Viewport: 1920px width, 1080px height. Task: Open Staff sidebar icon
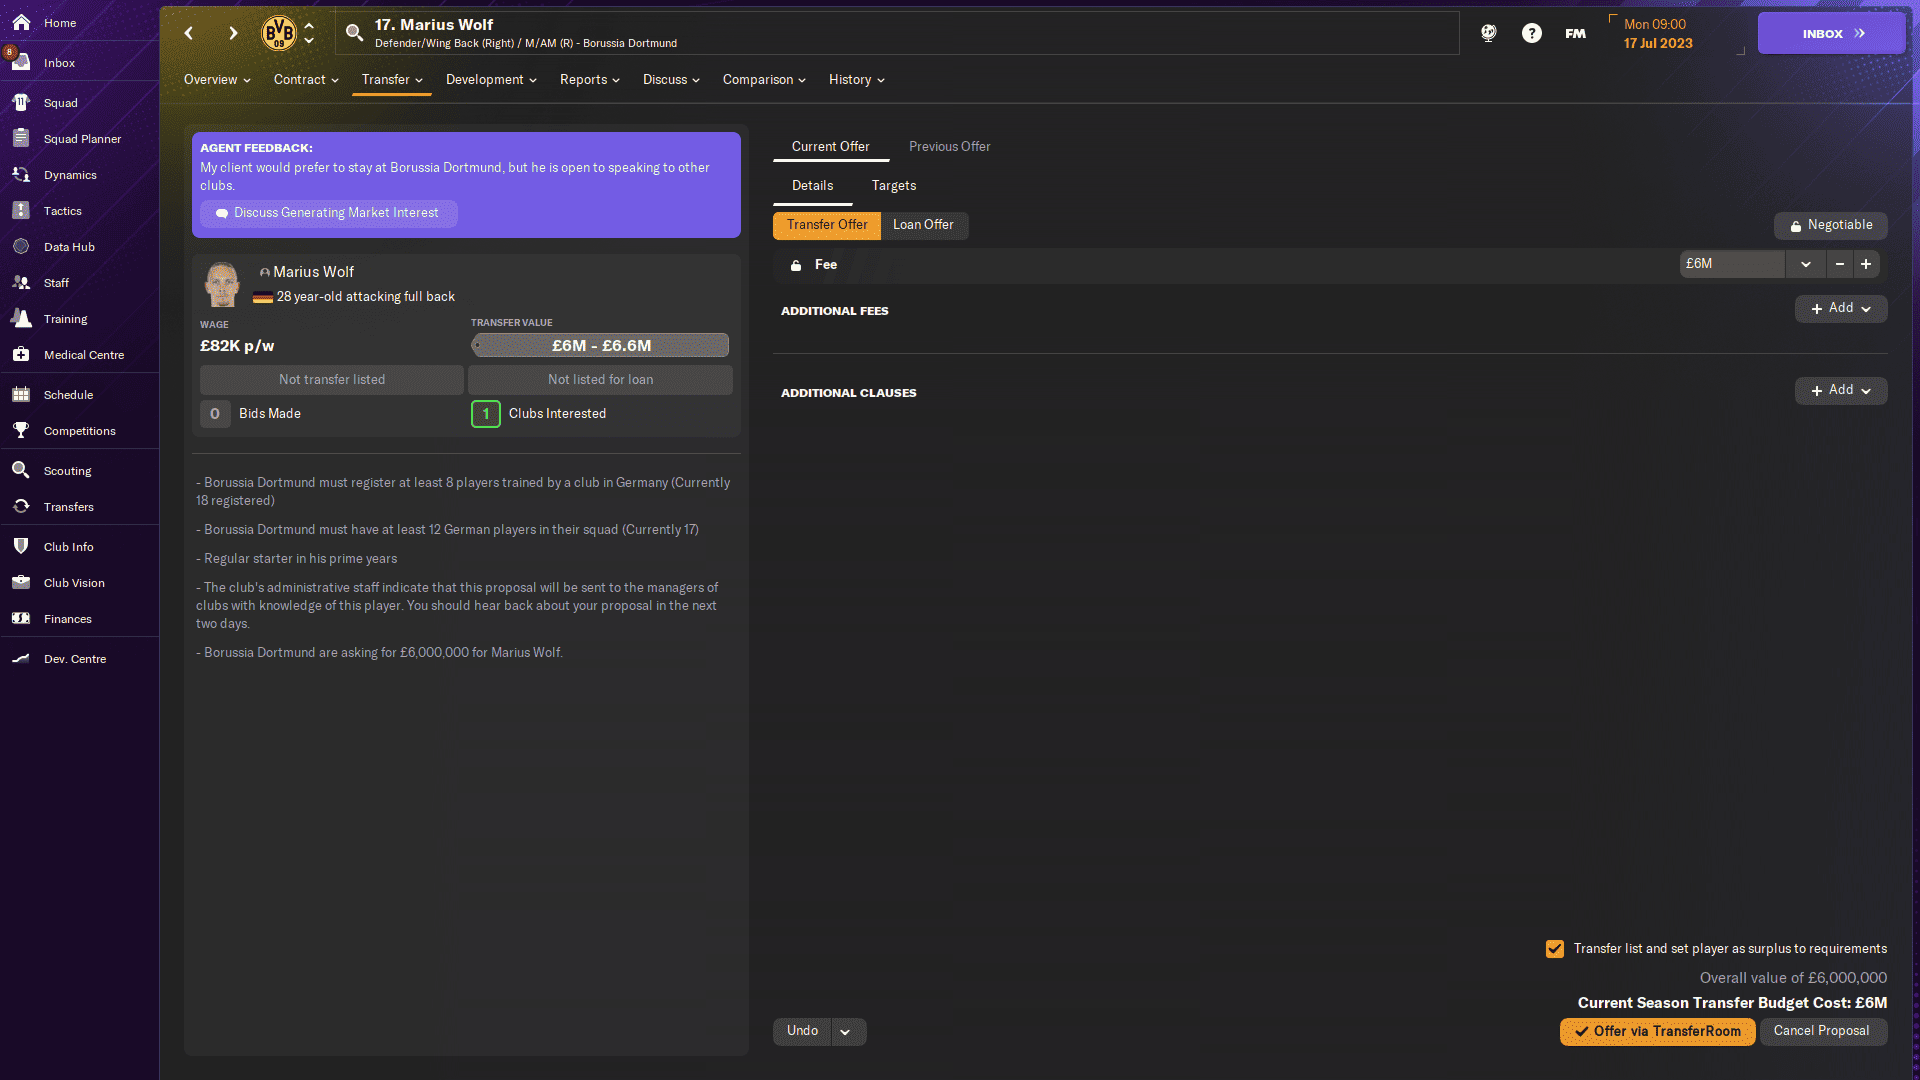click(21, 282)
